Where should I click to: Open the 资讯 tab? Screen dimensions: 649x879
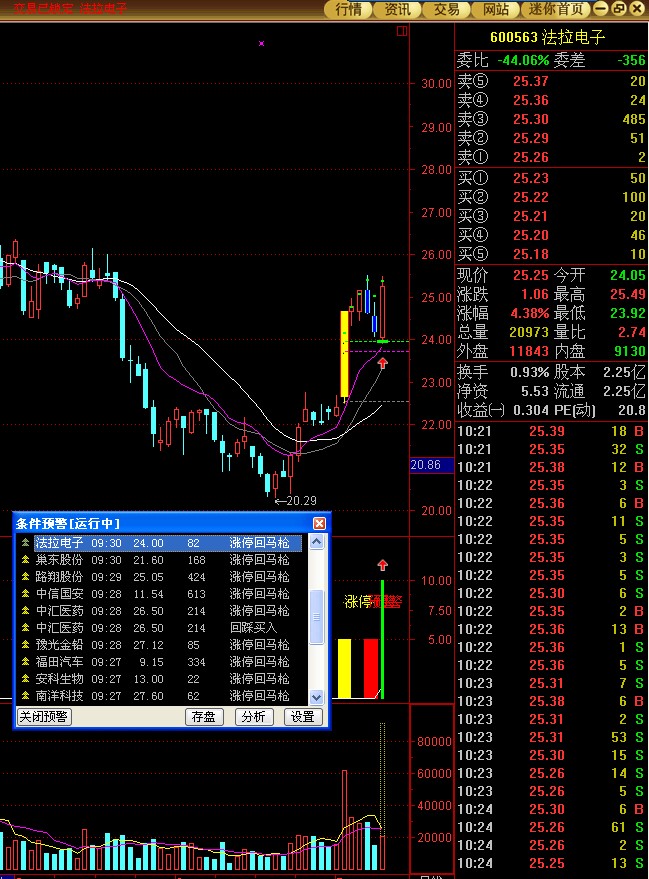[x=397, y=9]
